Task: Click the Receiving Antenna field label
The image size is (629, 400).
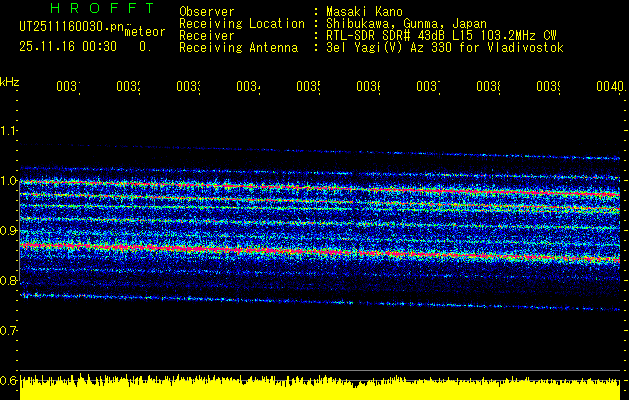Action: [x=239, y=48]
